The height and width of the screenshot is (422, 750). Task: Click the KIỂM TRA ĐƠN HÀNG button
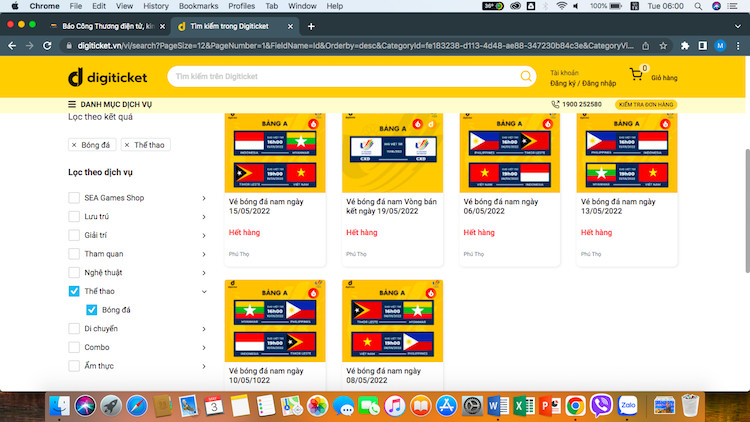[646, 104]
